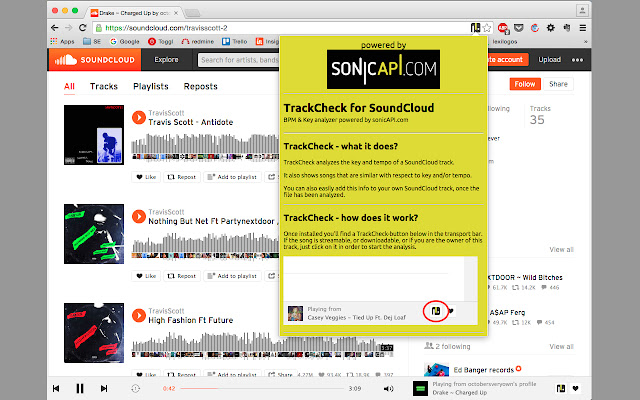This screenshot has width=640, height=400.
Task: Bookmark this page with the star icon
Action: pos(487,28)
